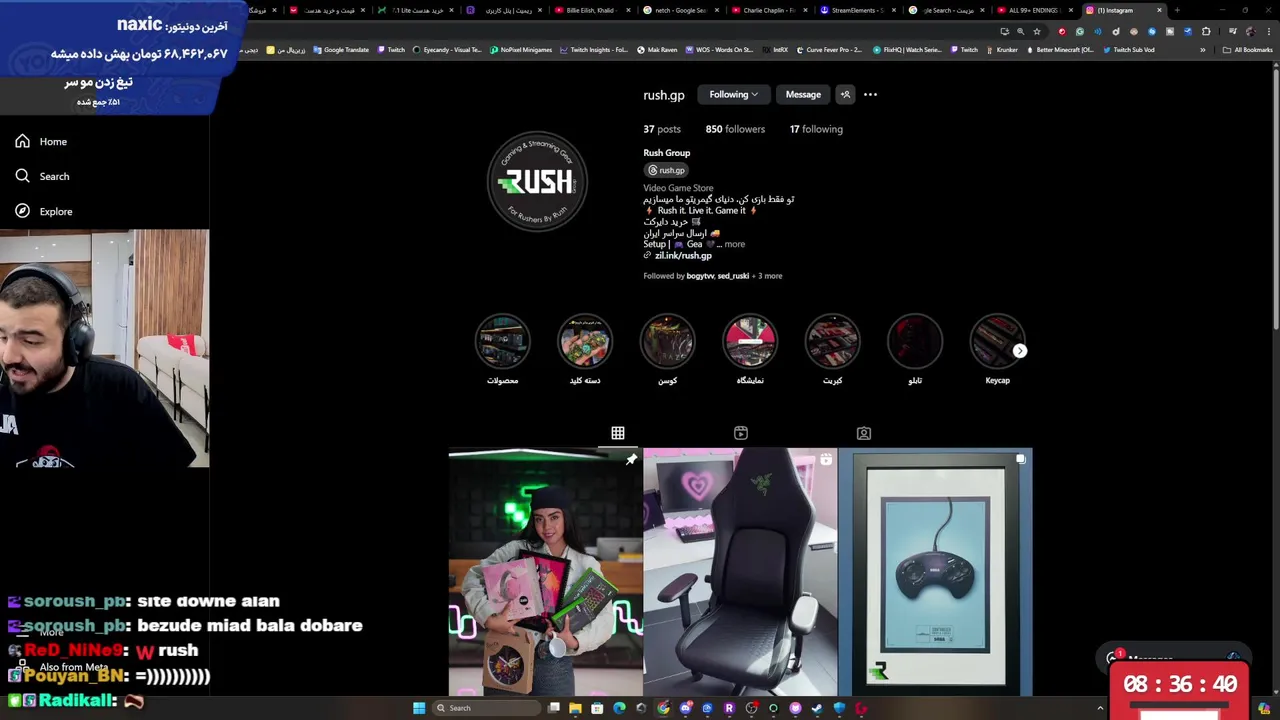The image size is (1280, 720).
Task: Open the framed Sega controller poster post
Action: (x=935, y=572)
